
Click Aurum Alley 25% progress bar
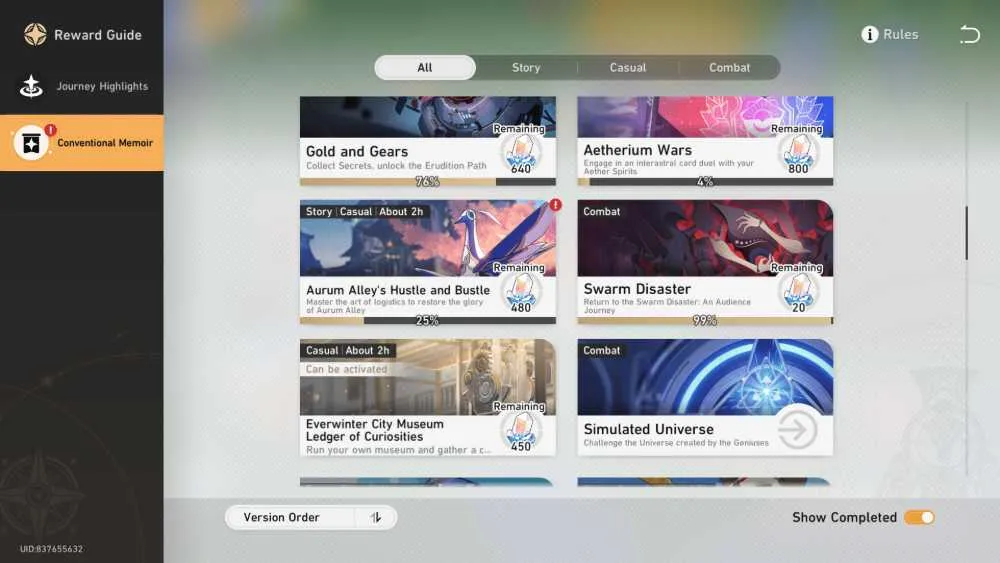coord(427,321)
